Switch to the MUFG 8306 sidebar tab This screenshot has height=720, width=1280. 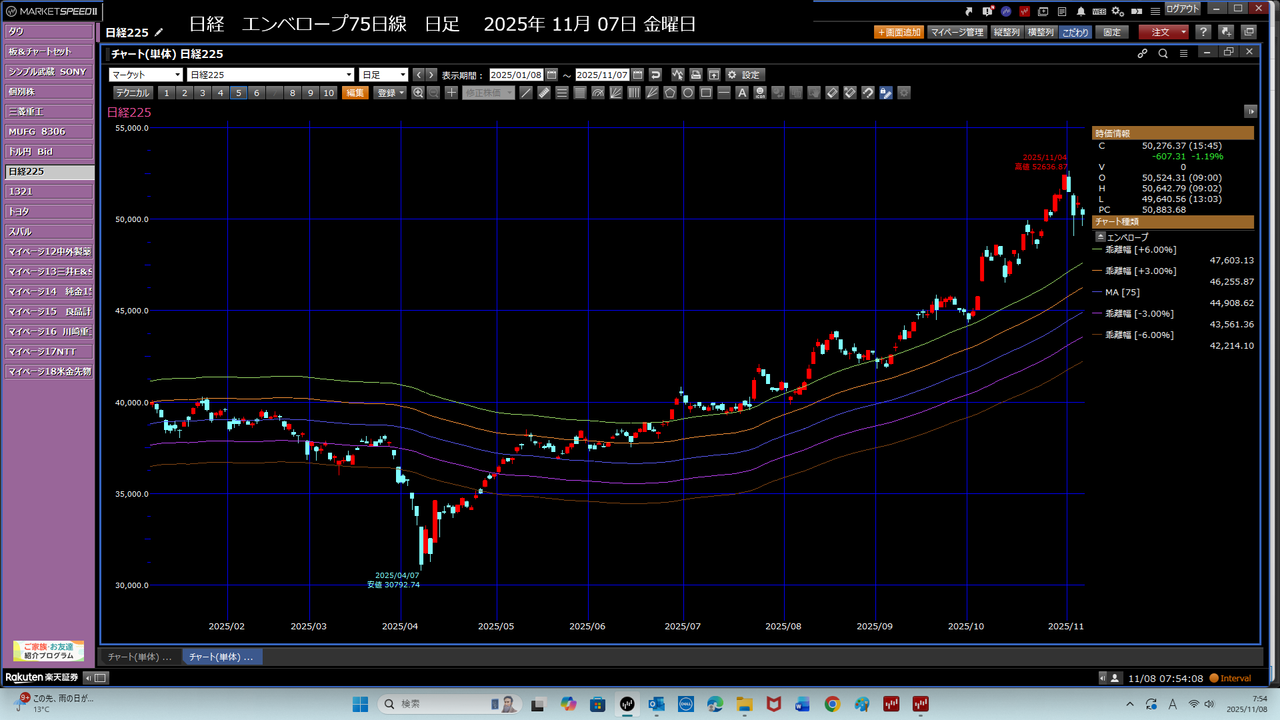(48, 132)
